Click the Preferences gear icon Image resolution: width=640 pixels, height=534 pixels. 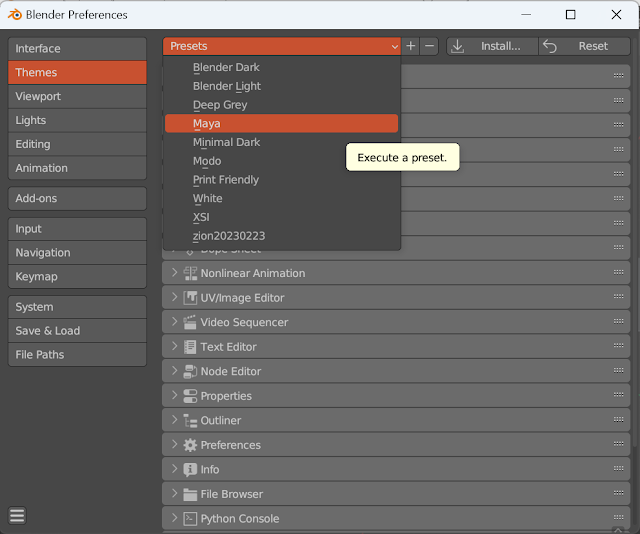tap(190, 445)
